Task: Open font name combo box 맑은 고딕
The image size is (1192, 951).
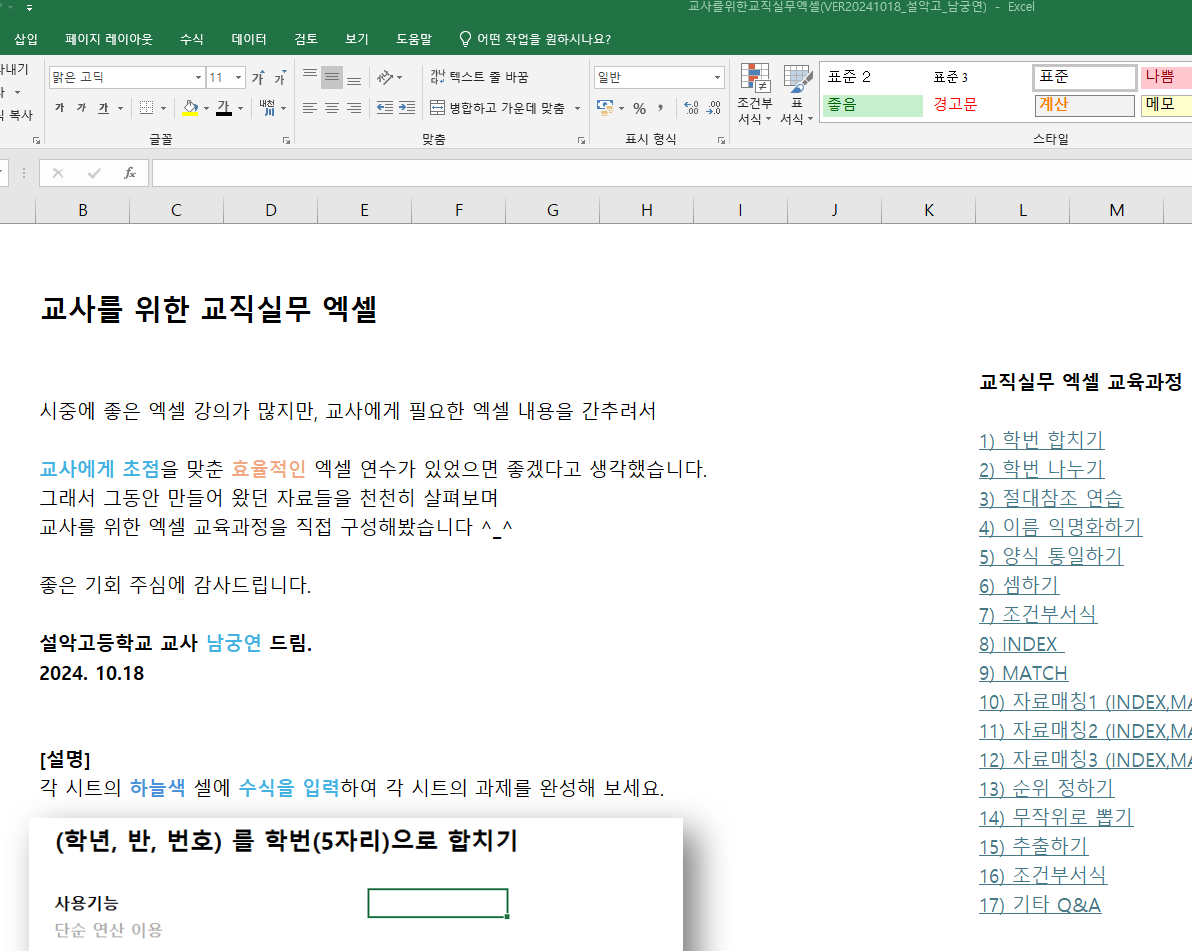Action: 127,78
